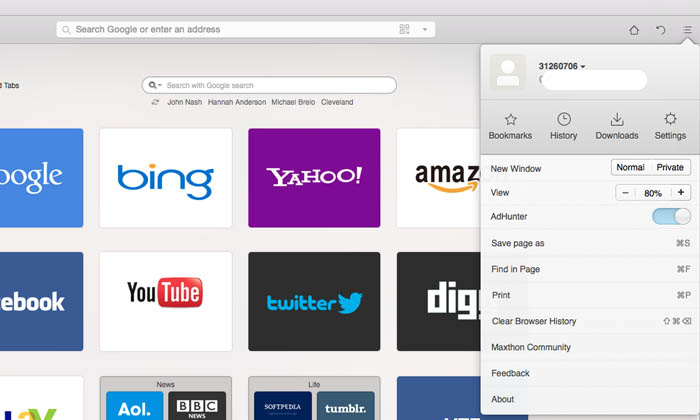Click the undo/restore closed page arrow icon
The width and height of the screenshot is (700, 420).
pyautogui.click(x=661, y=30)
